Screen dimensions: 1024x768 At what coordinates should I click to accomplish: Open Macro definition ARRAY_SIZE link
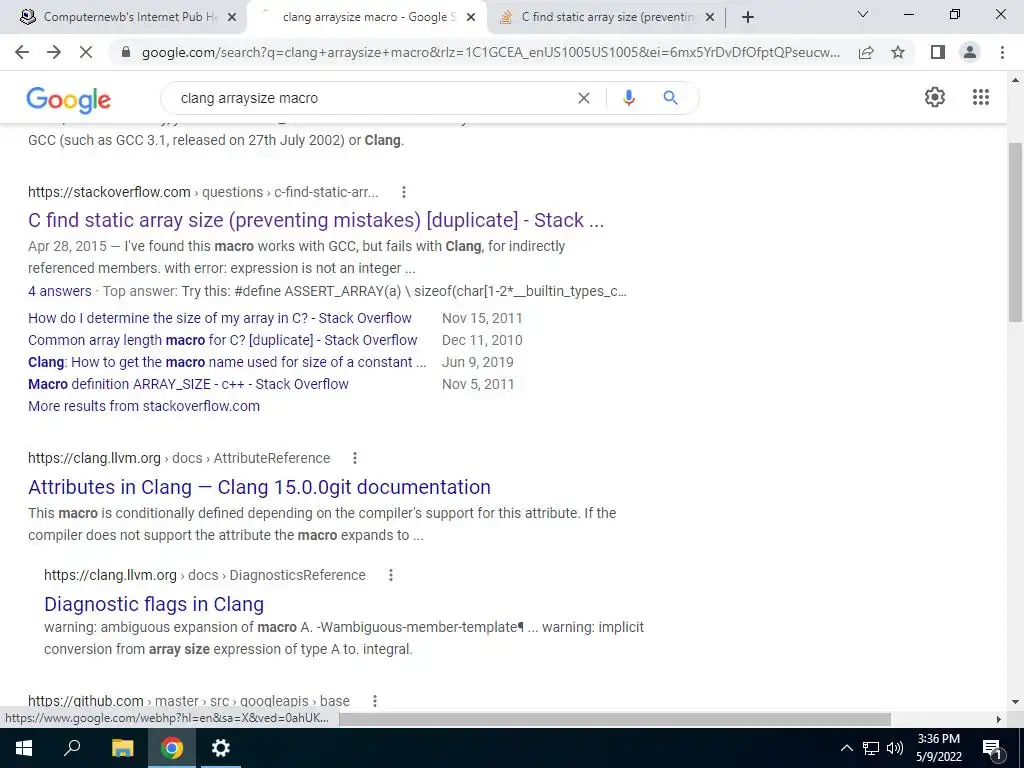tap(188, 384)
